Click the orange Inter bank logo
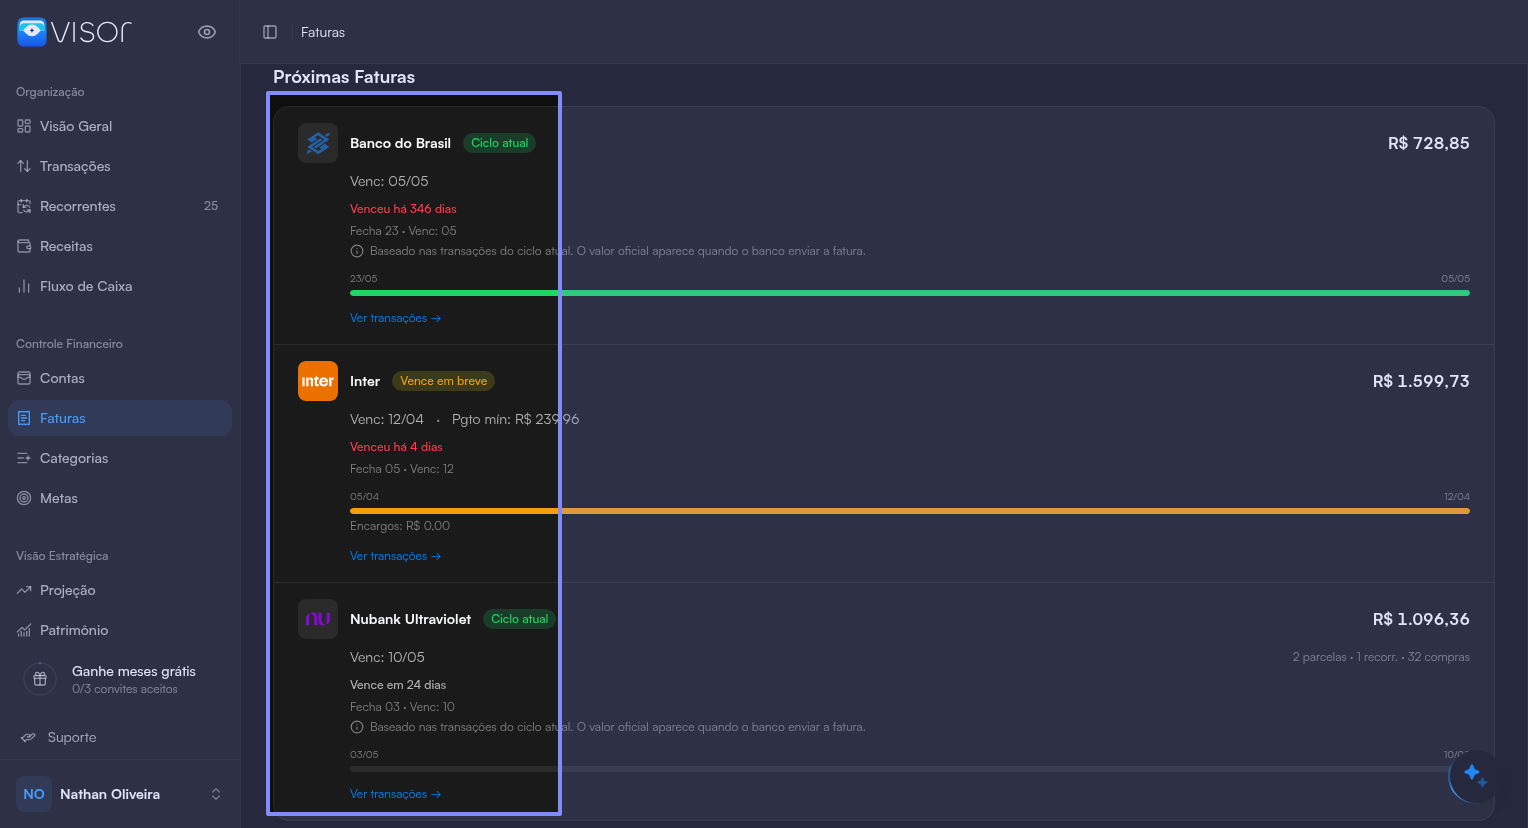Screen dimensions: 1528x828 pos(318,381)
